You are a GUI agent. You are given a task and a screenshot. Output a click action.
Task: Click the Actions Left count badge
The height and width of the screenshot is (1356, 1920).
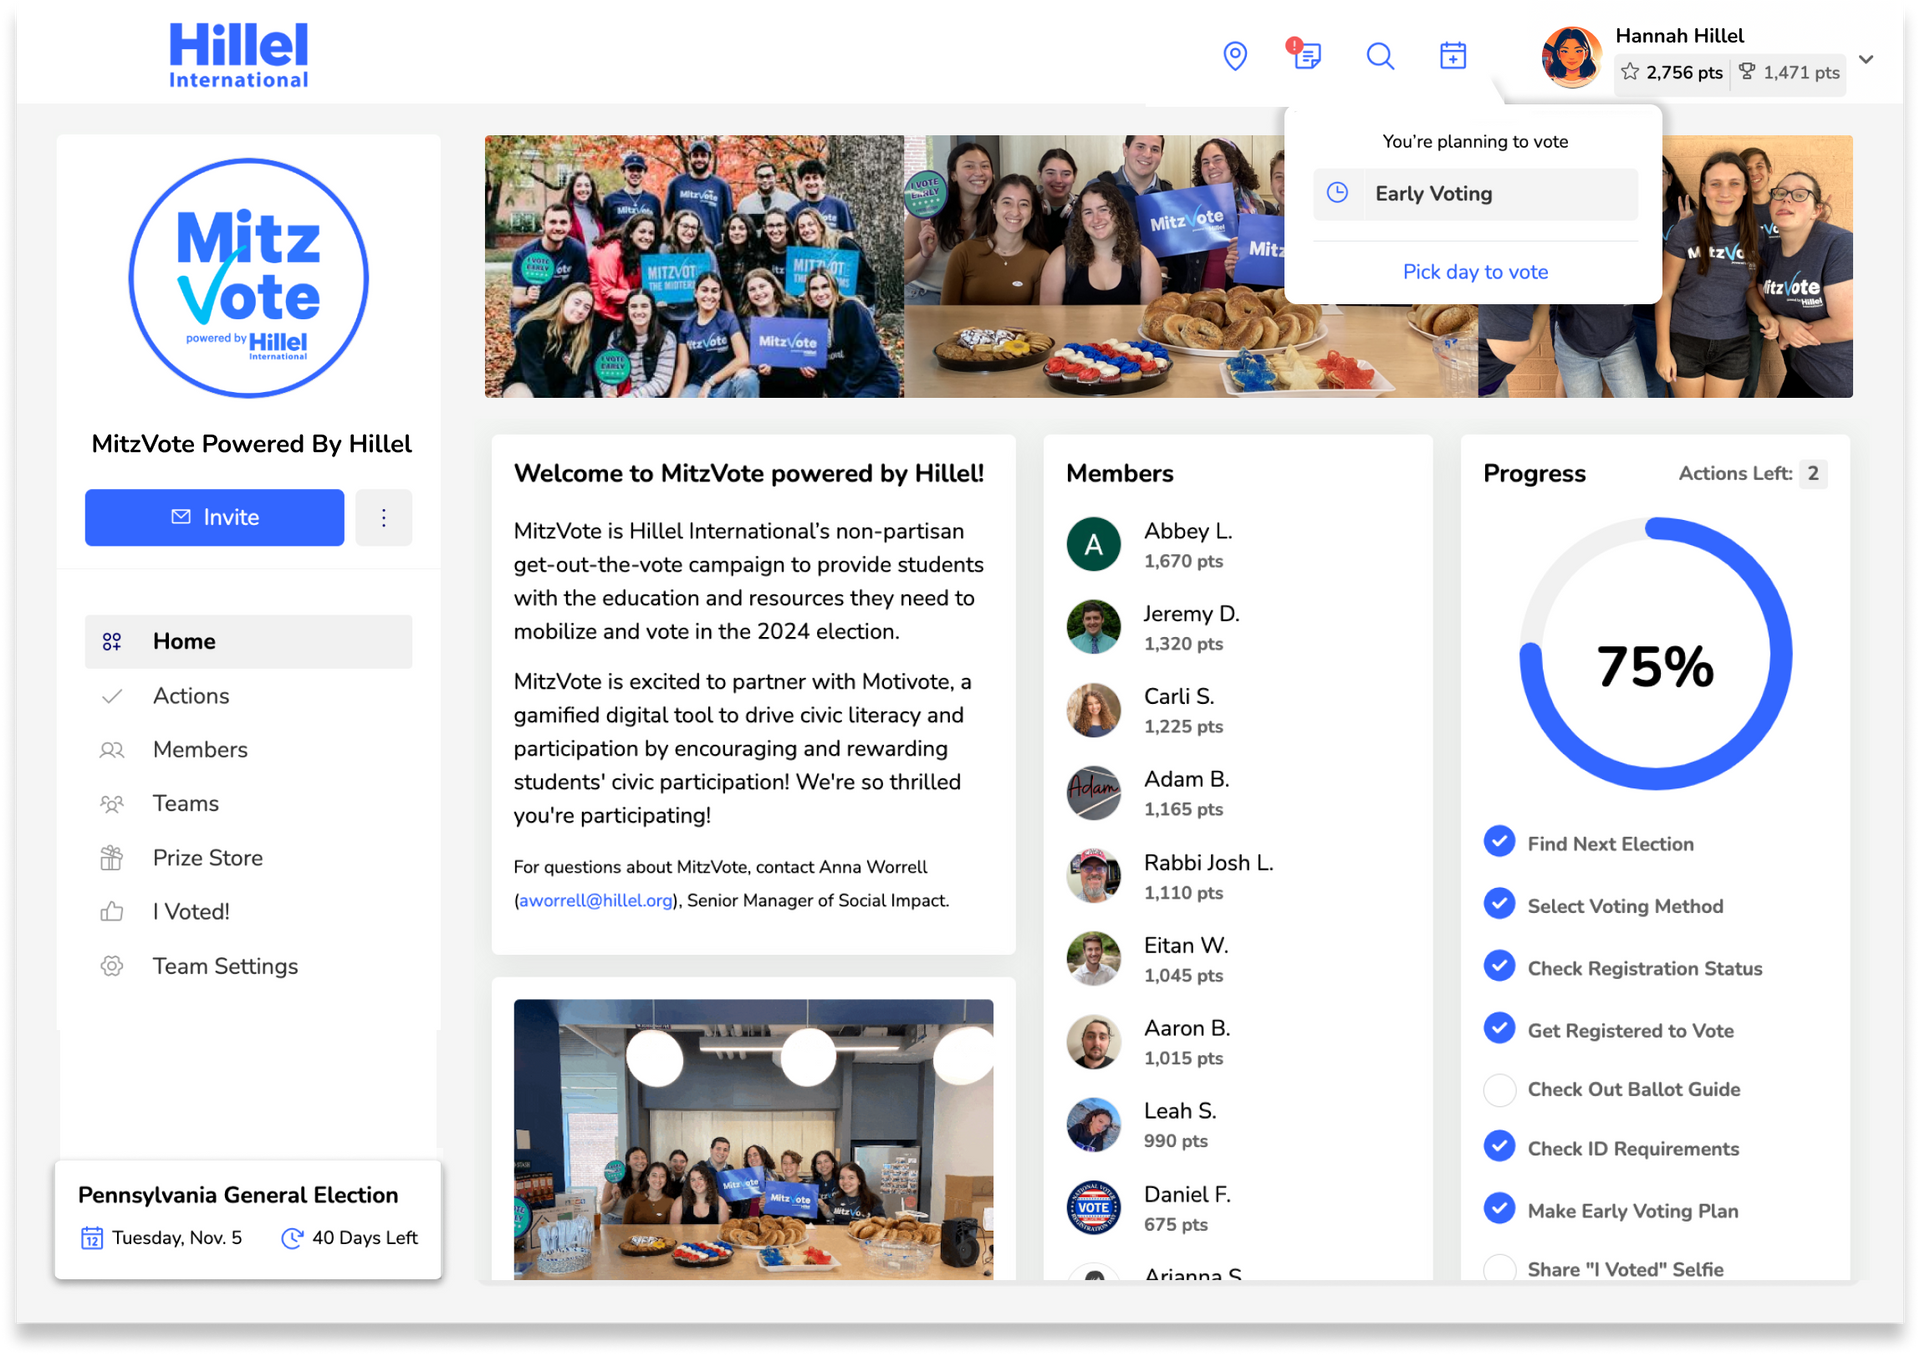pyautogui.click(x=1813, y=473)
